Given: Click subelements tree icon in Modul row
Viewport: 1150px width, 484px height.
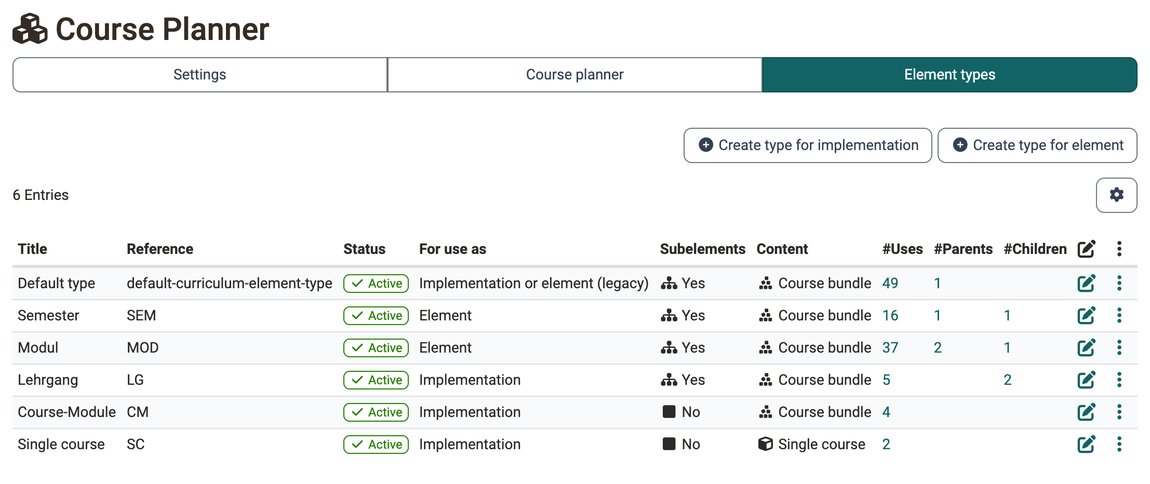Looking at the screenshot, I should coord(668,348).
